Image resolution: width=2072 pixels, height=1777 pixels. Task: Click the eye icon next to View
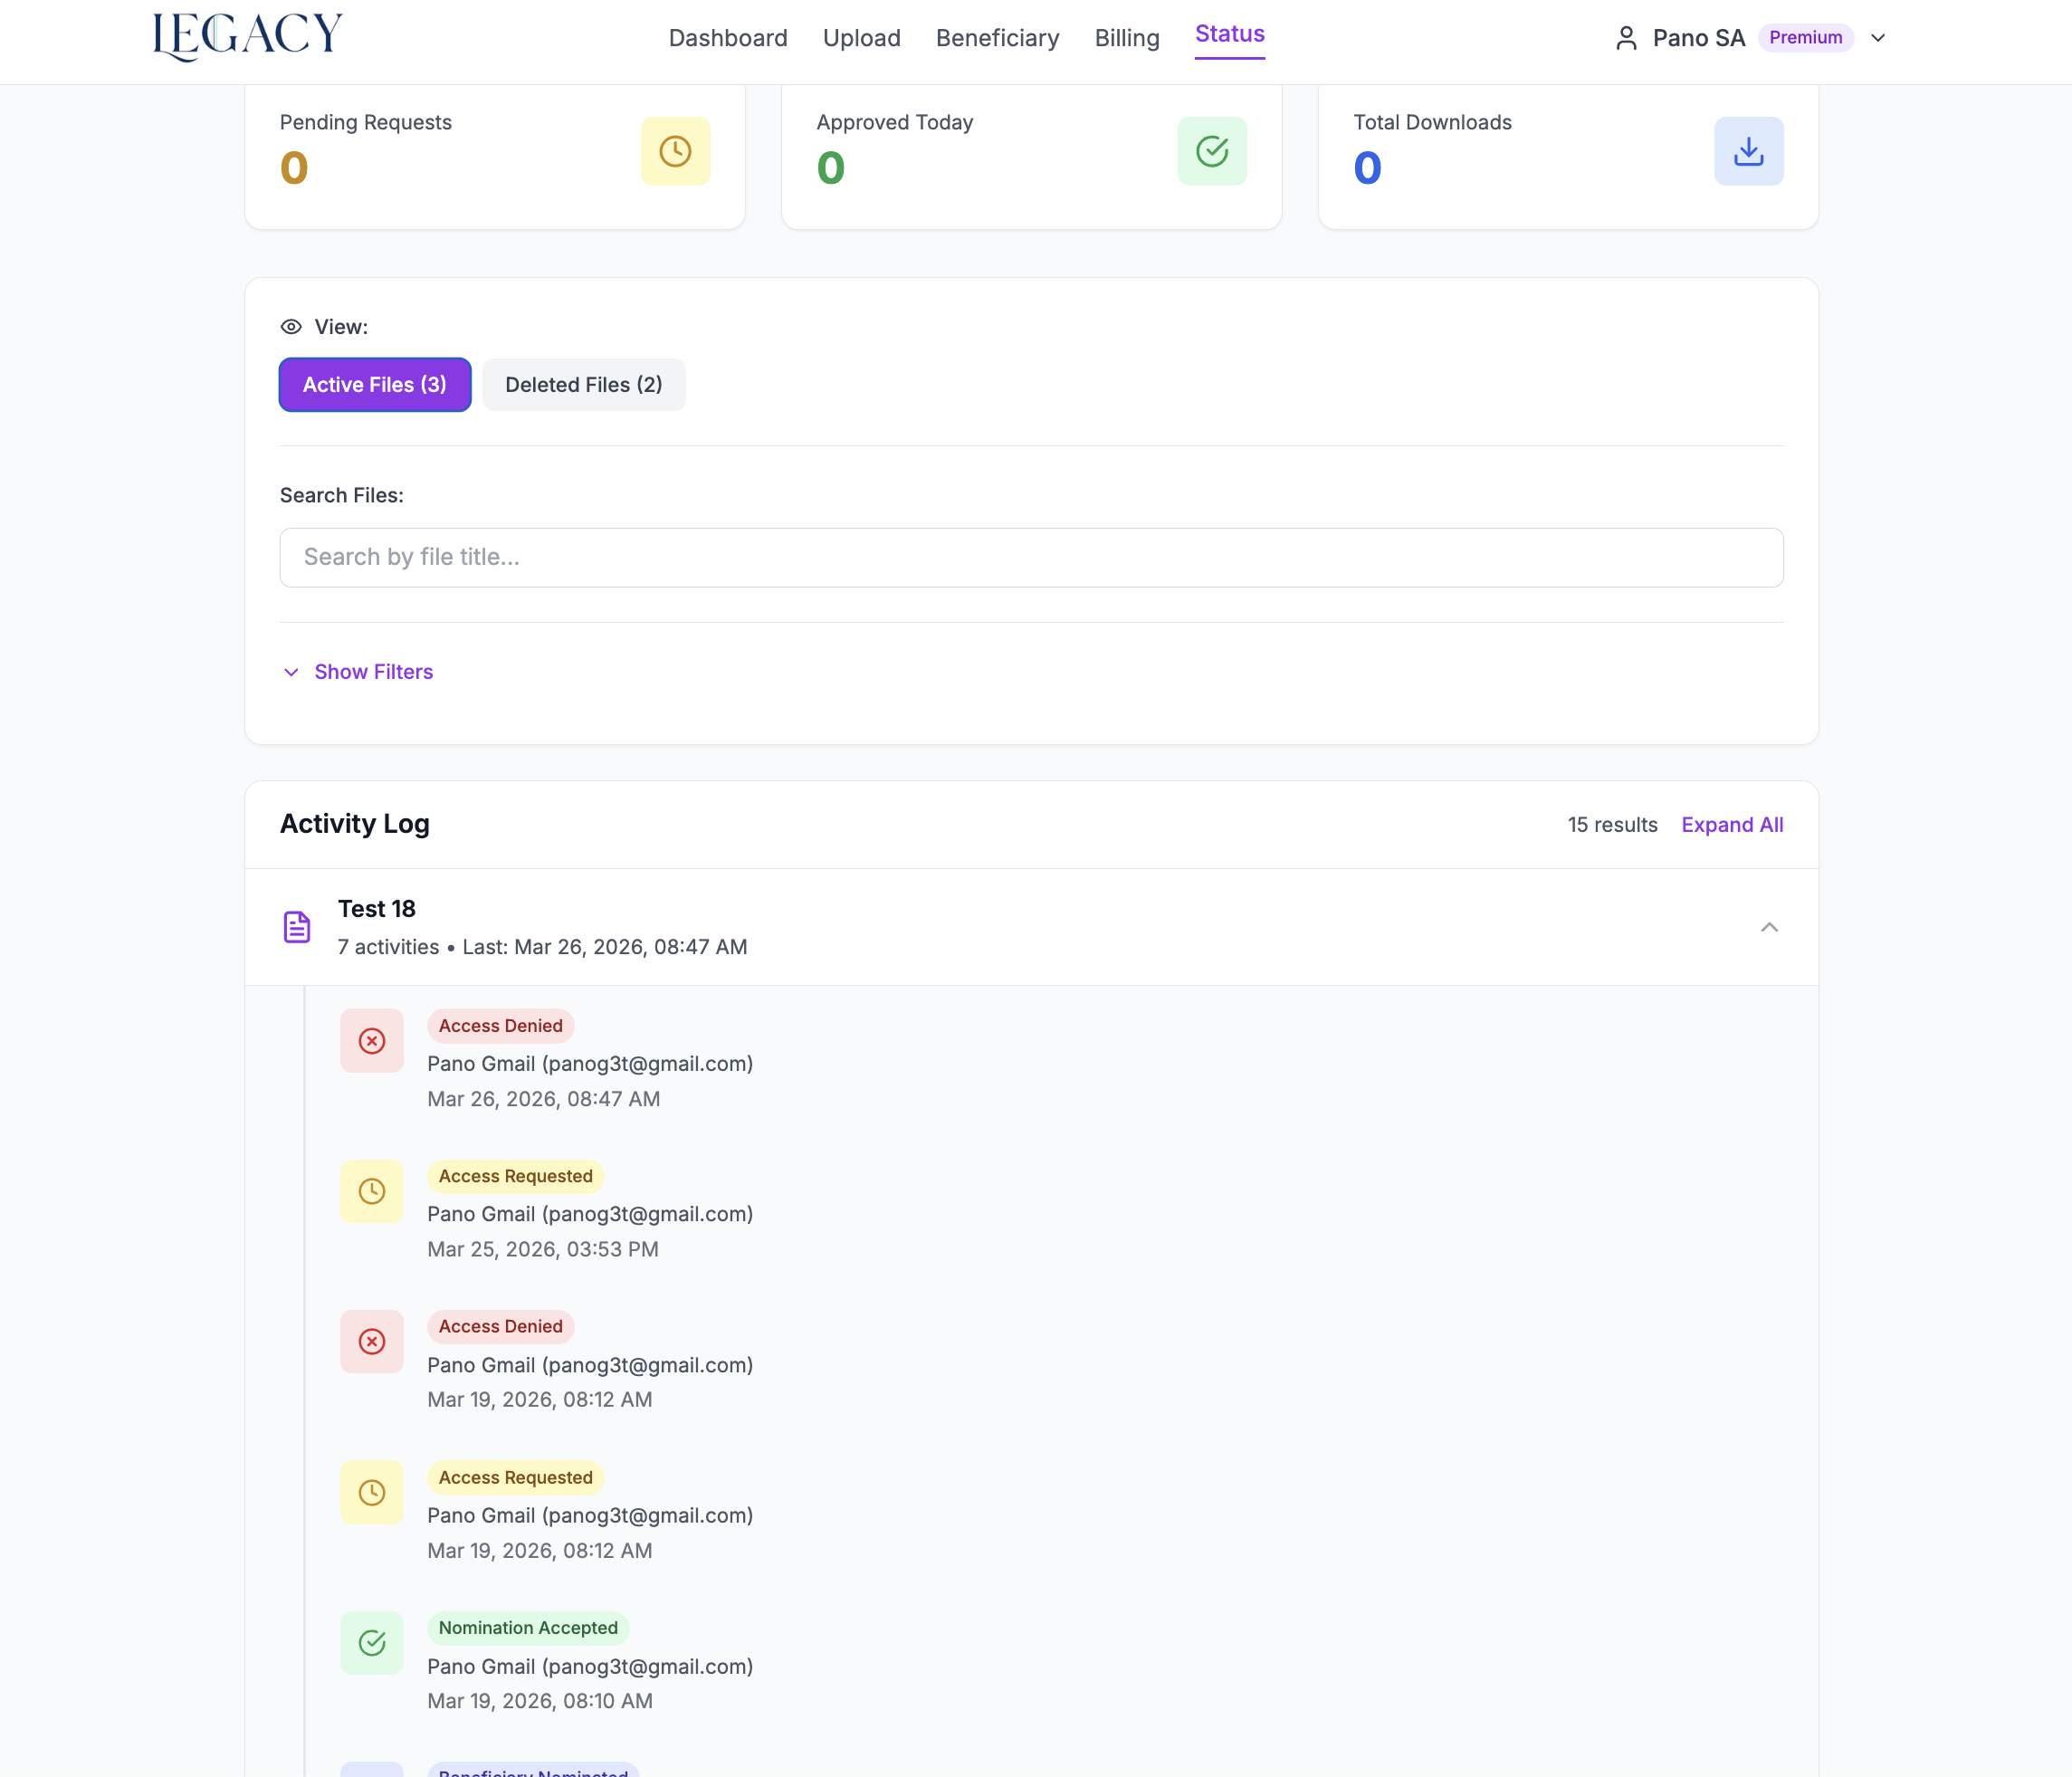[291, 327]
